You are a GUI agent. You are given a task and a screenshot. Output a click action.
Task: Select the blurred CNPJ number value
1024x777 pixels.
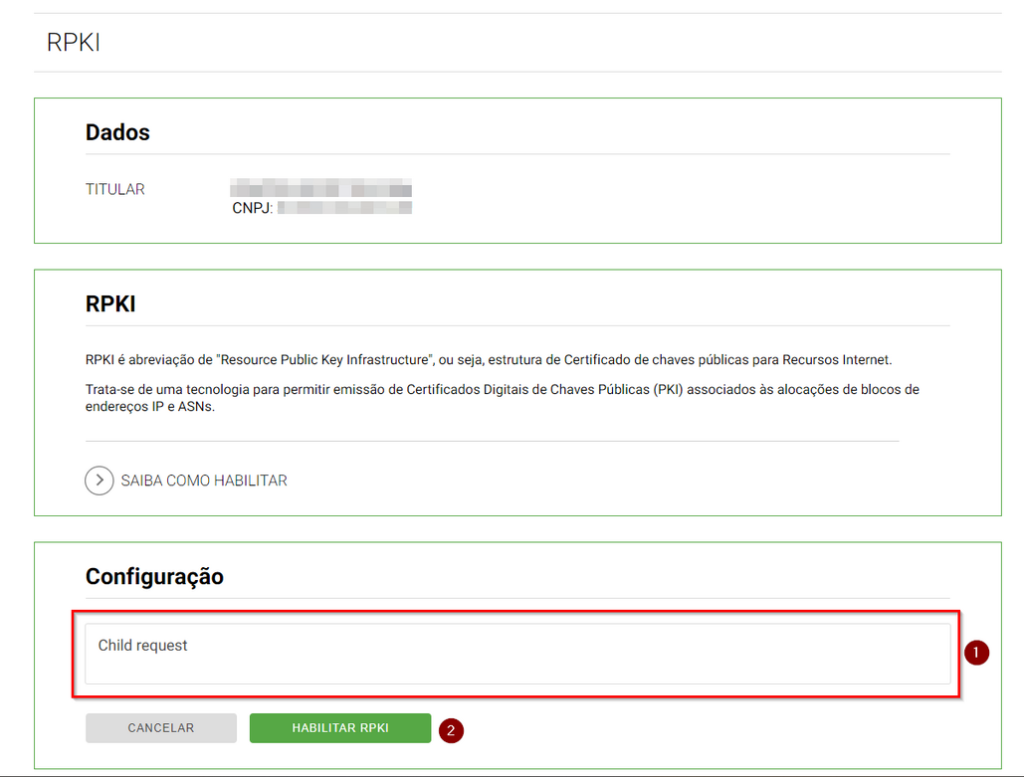pos(345,208)
